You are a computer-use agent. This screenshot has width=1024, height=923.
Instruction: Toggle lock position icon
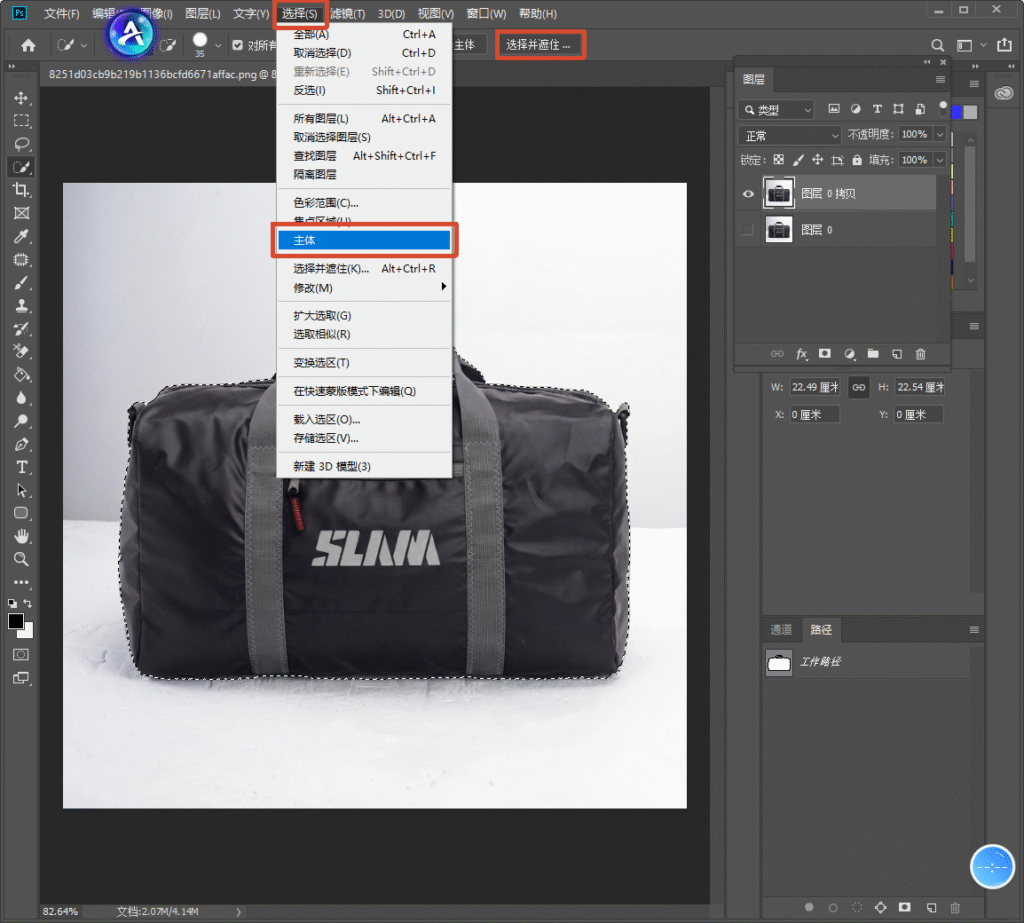click(817, 160)
